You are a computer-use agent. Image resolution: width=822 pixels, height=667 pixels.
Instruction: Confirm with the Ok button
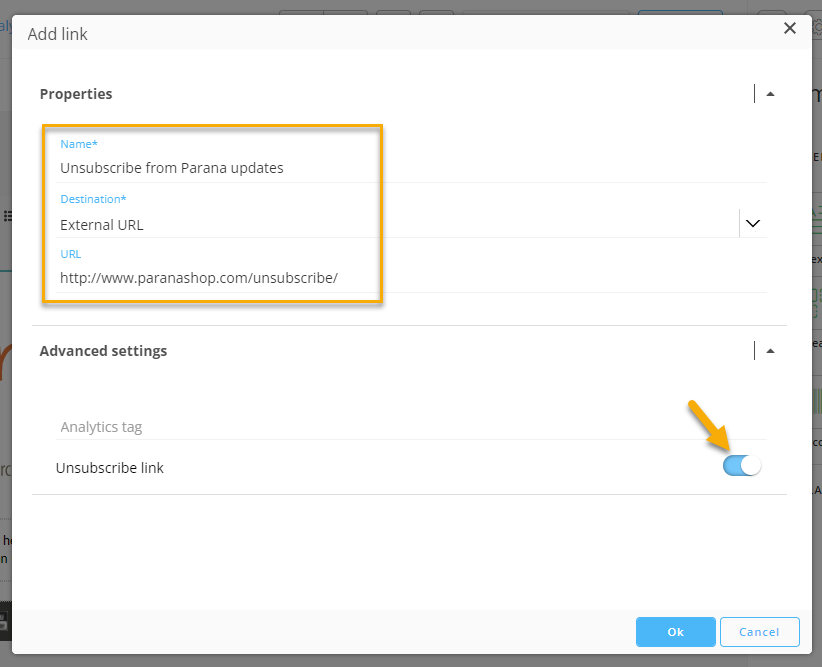tap(675, 632)
